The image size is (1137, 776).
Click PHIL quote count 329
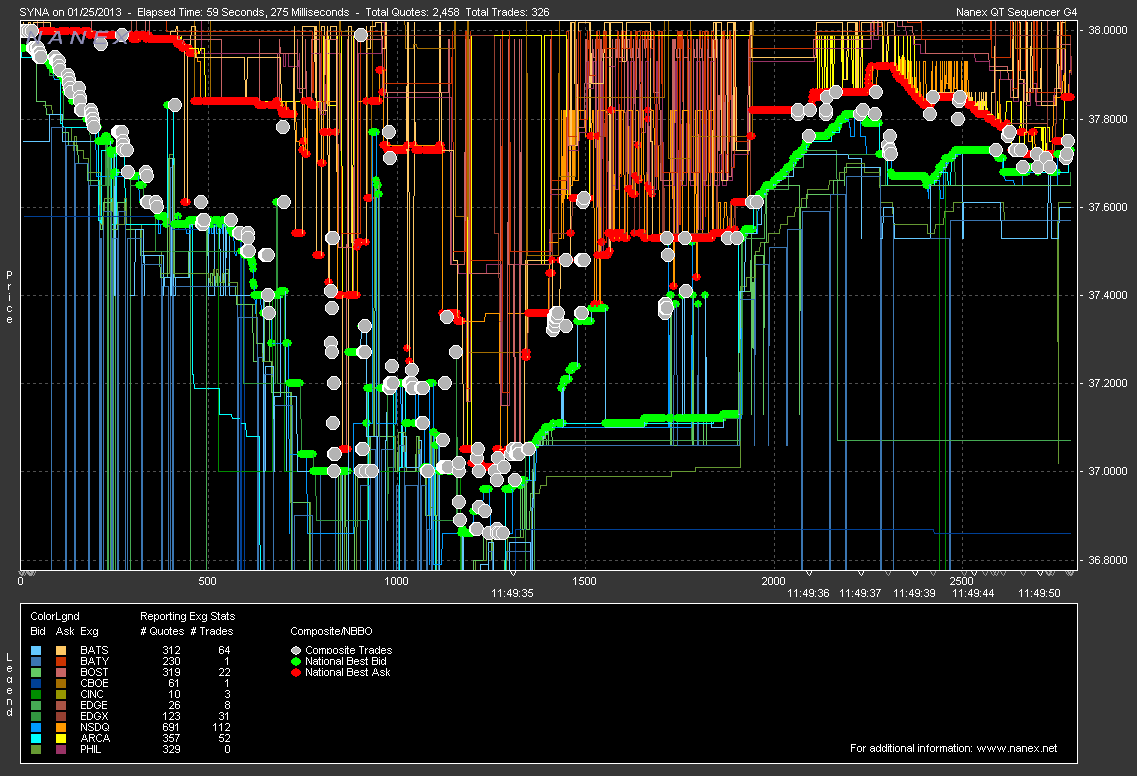[171, 749]
